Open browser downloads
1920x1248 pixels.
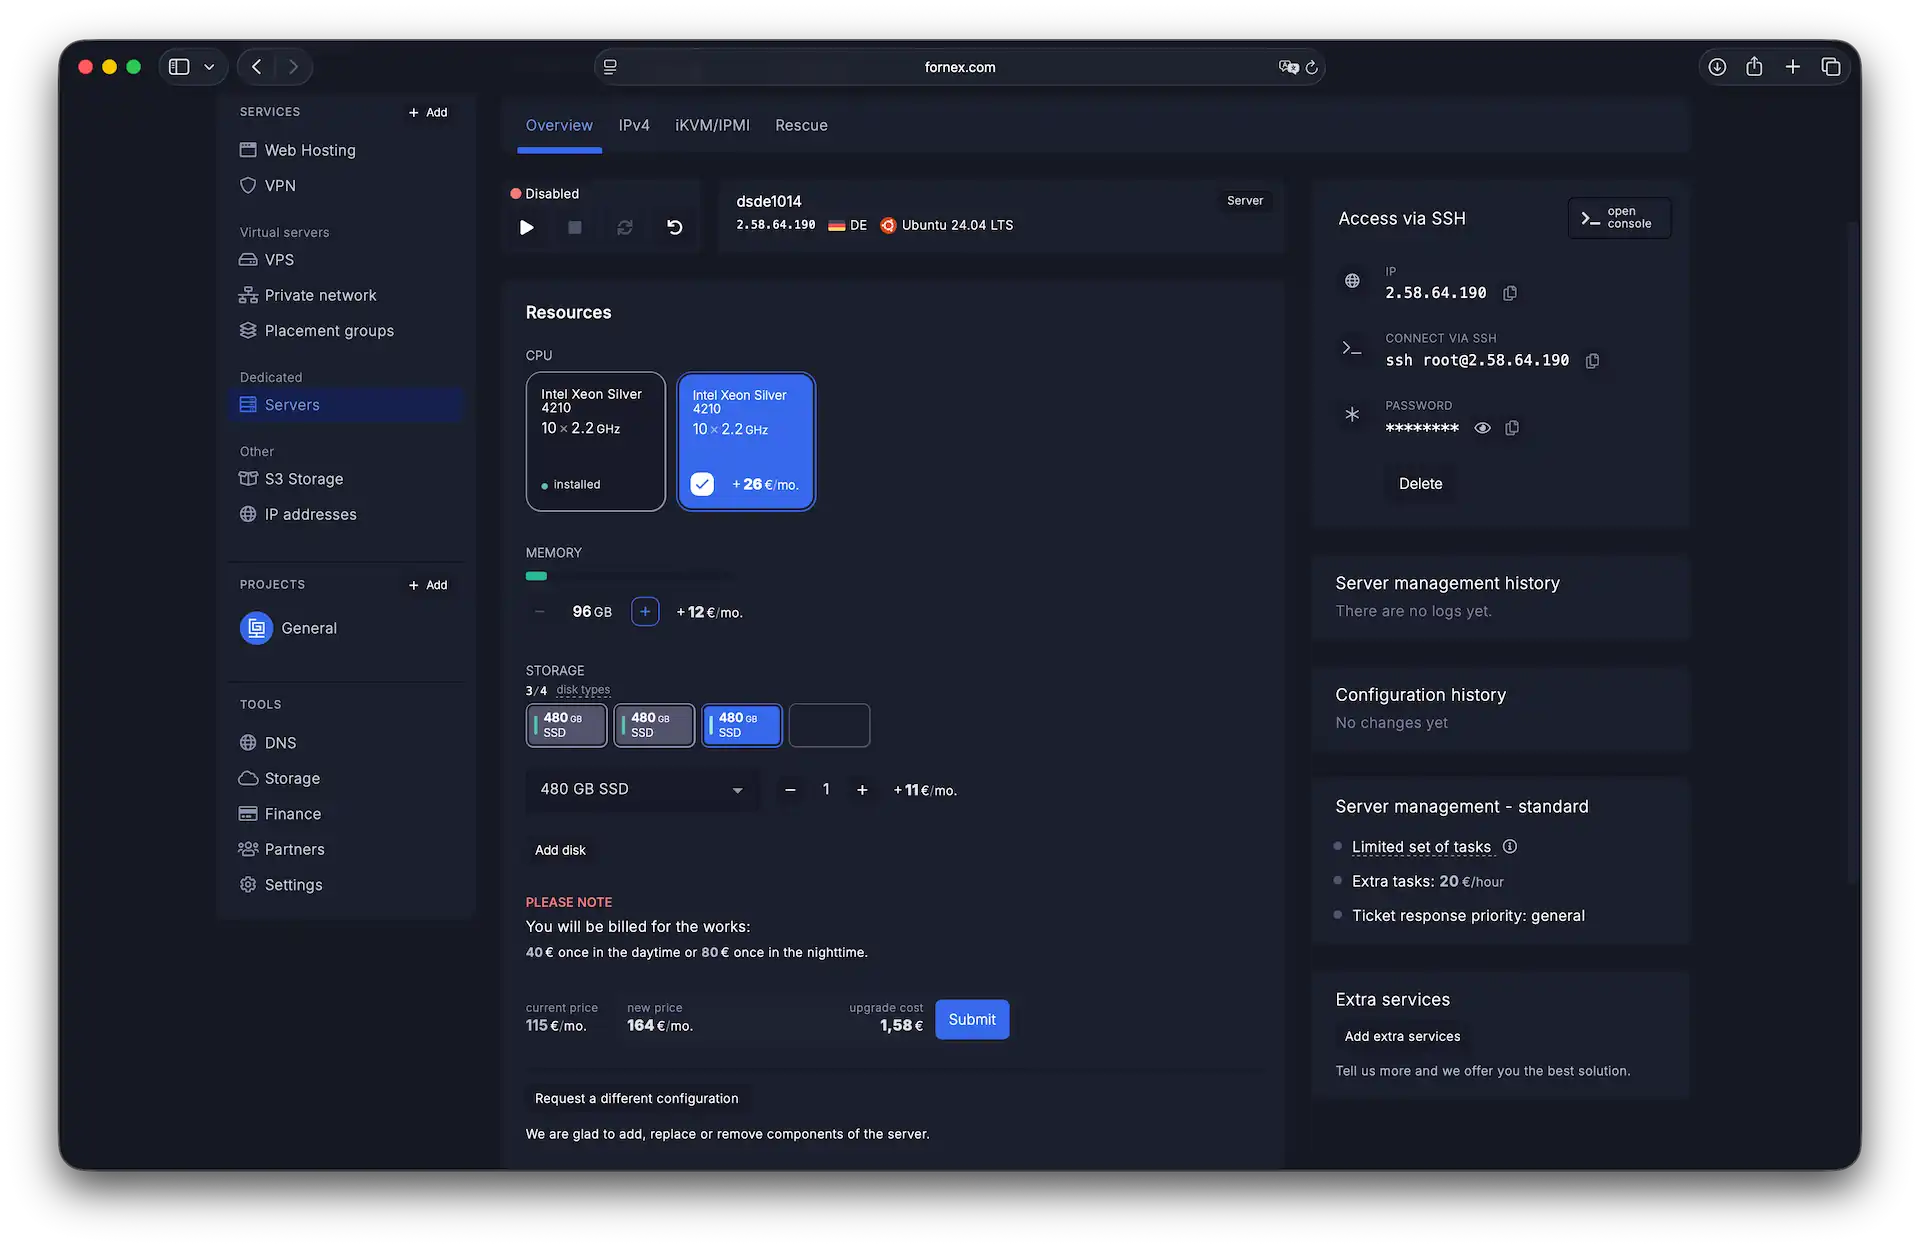coord(1717,67)
